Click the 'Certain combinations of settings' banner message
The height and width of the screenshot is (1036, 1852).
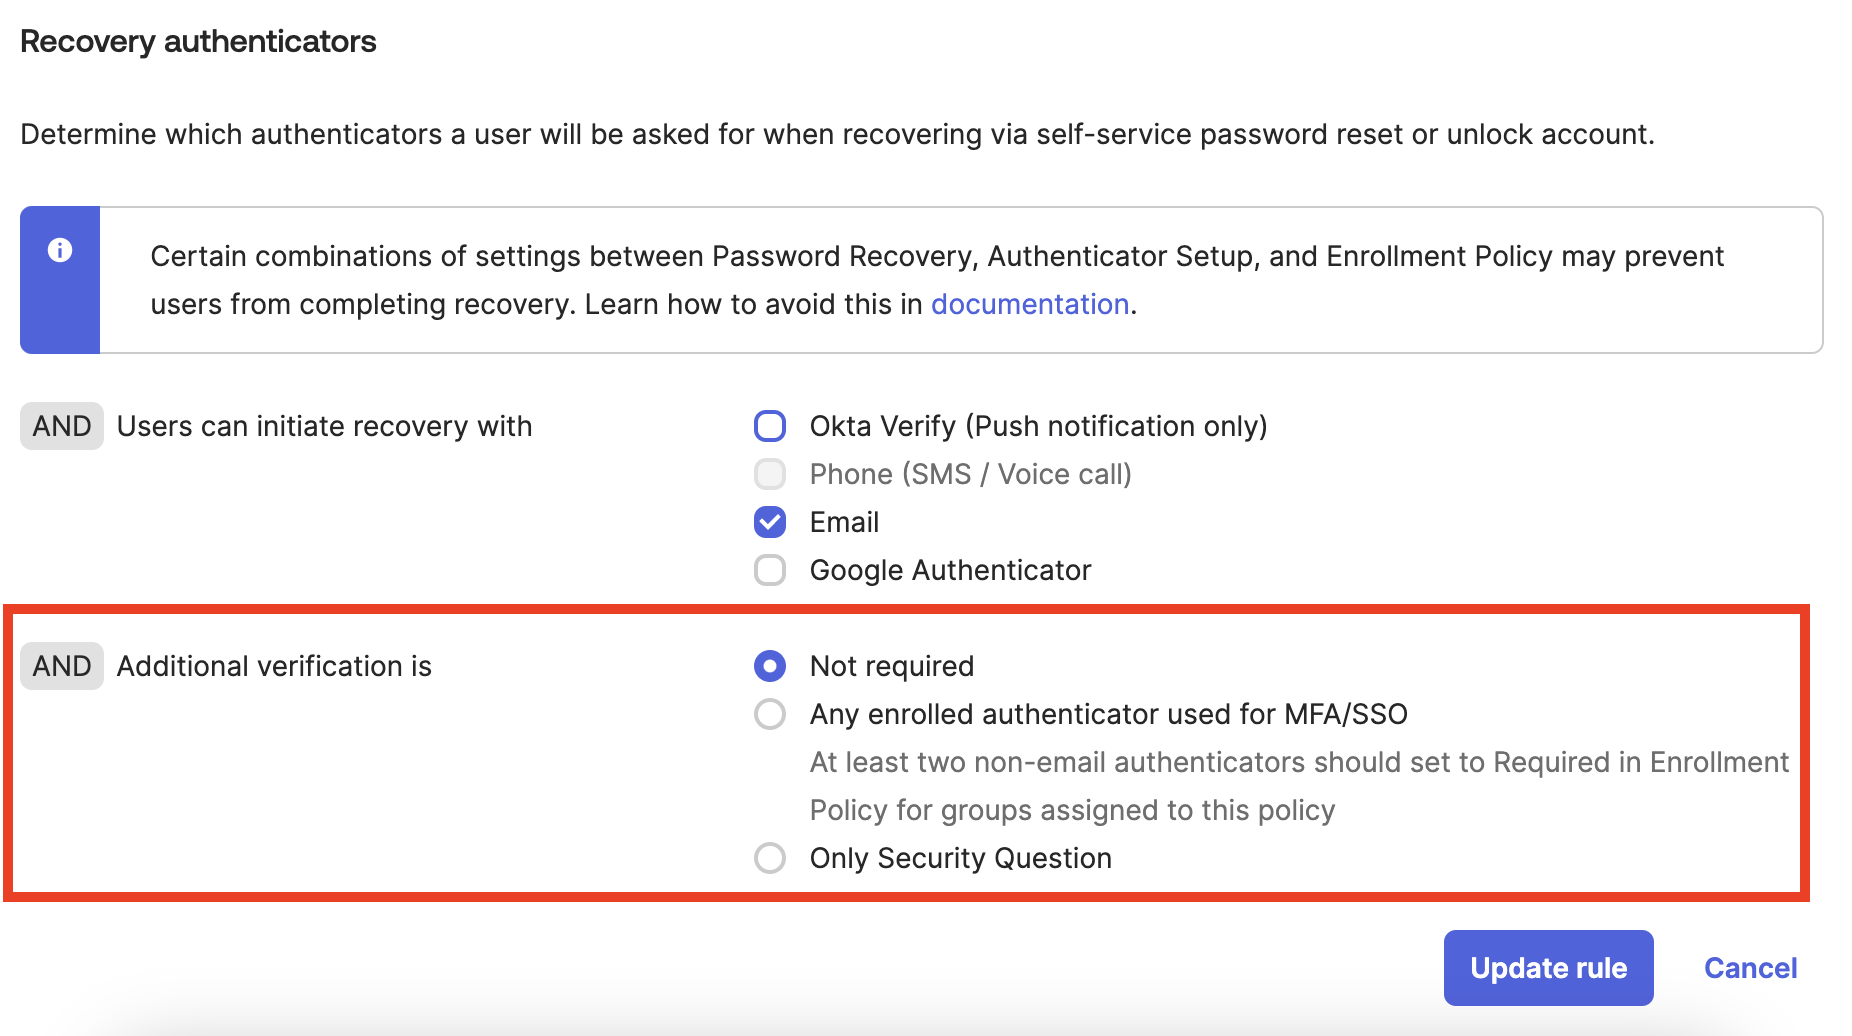pyautogui.click(x=936, y=257)
